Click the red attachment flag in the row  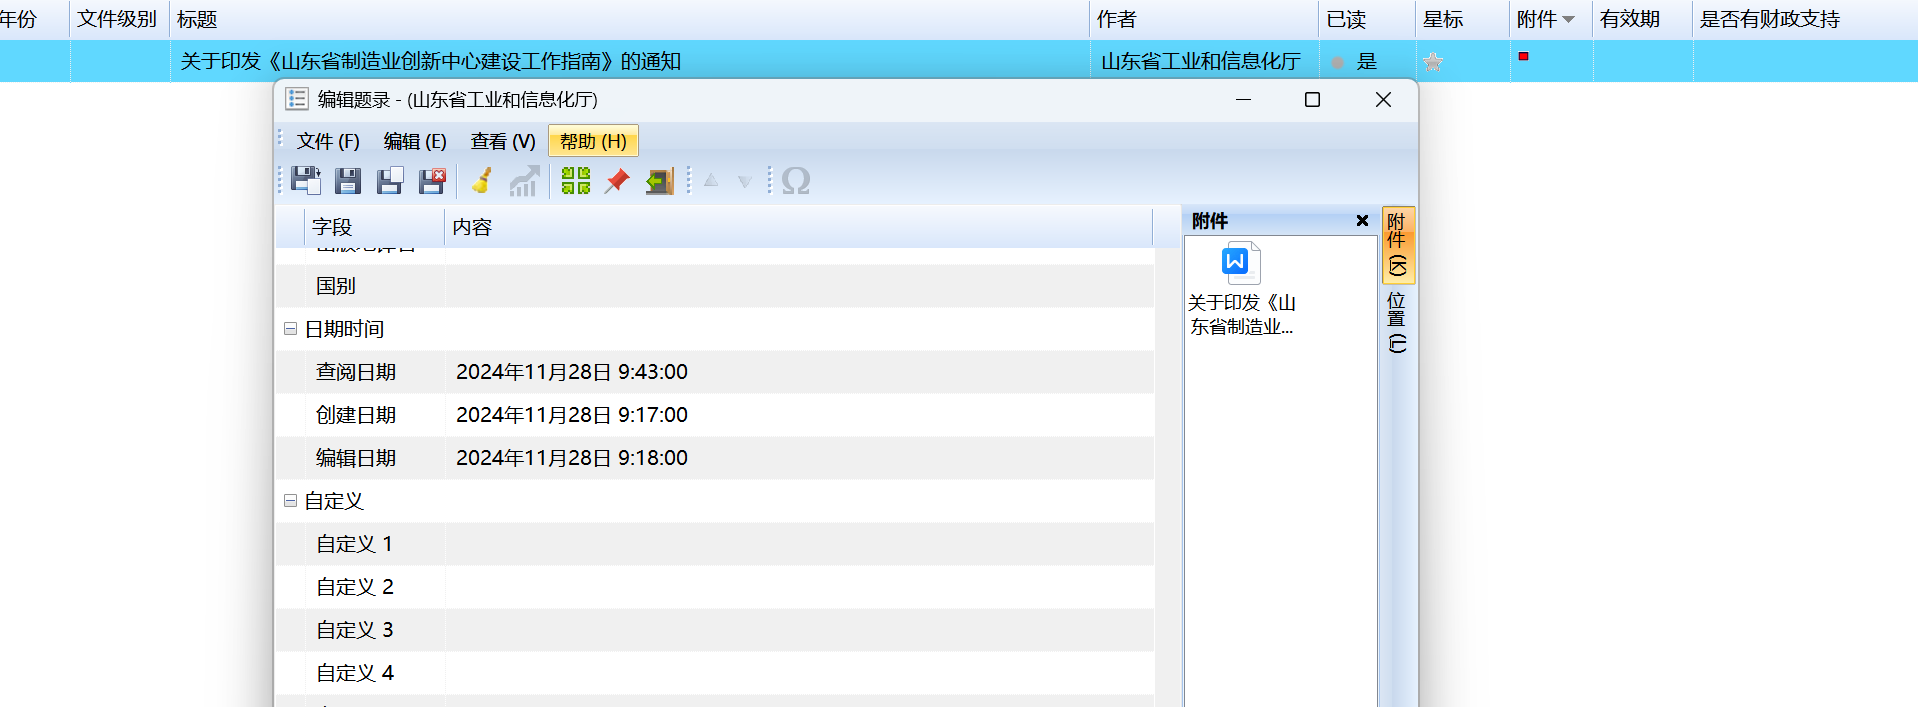[1523, 57]
